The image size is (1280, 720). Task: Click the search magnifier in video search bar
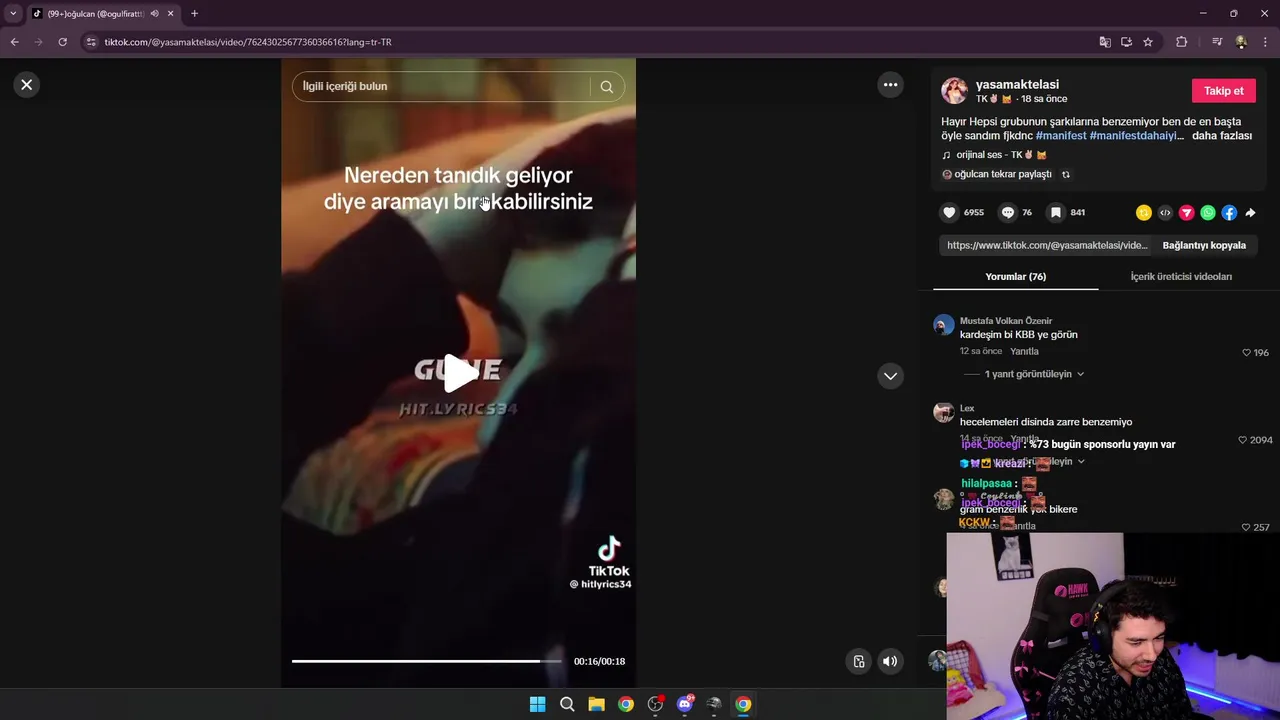pos(607,87)
